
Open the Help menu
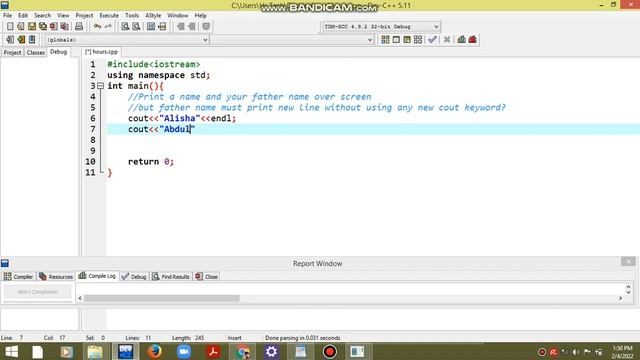pyautogui.click(x=200, y=16)
